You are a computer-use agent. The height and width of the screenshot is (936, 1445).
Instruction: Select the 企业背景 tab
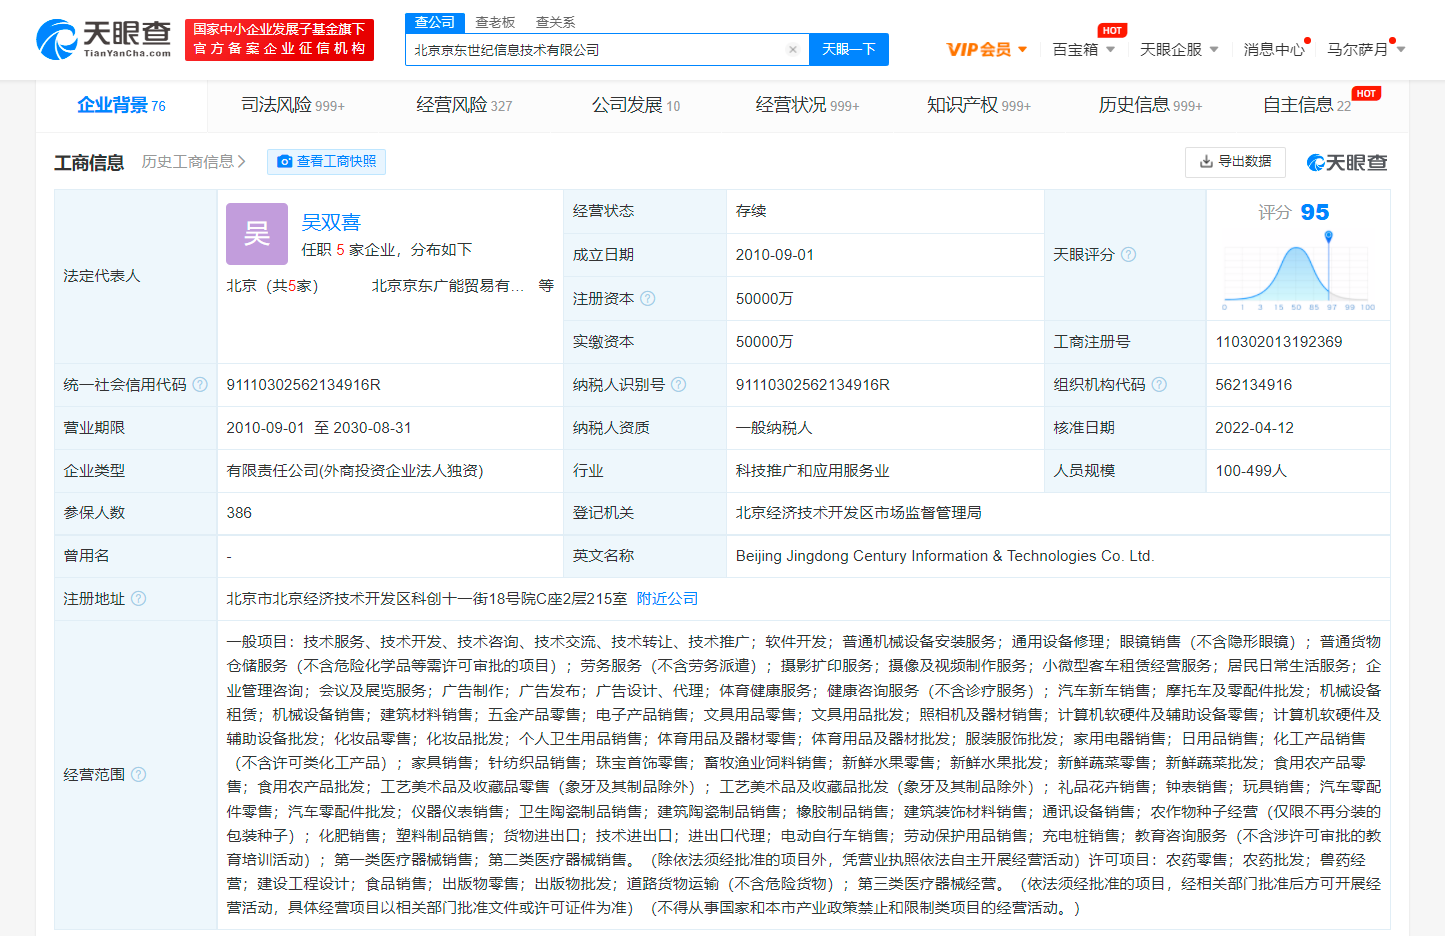121,105
